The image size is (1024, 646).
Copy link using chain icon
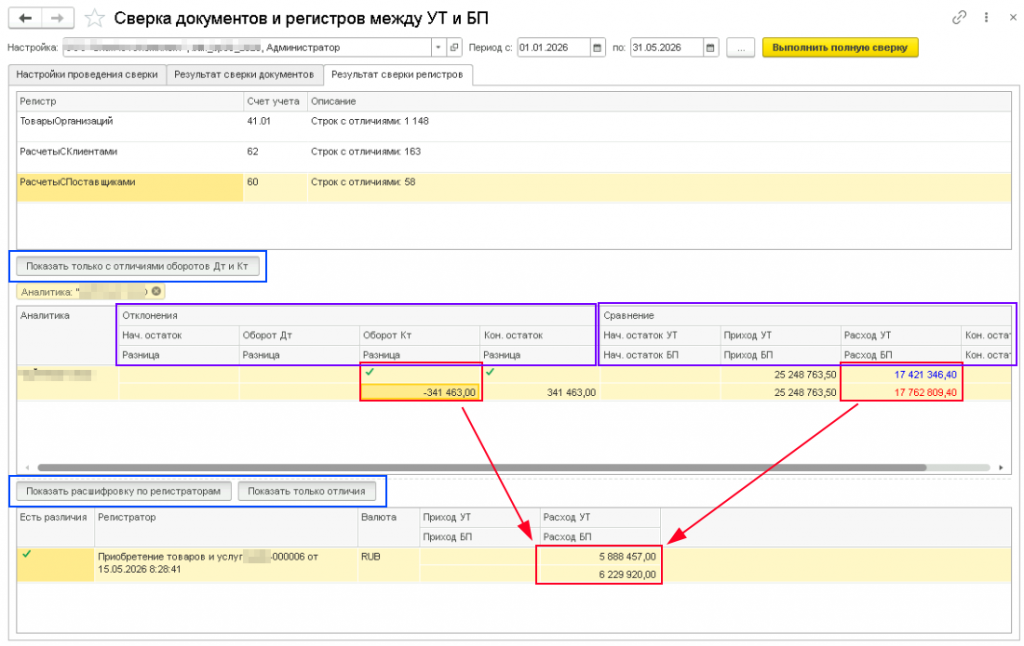coord(959,18)
